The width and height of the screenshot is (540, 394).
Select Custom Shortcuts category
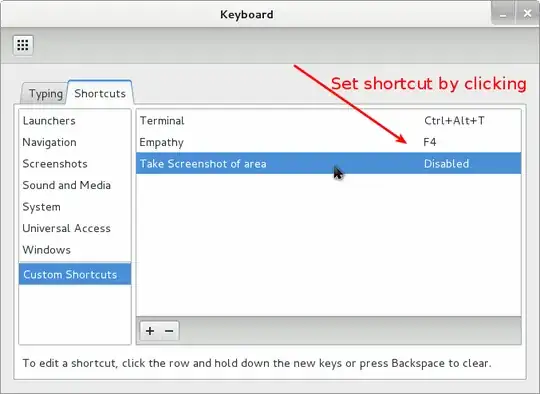tap(75, 274)
